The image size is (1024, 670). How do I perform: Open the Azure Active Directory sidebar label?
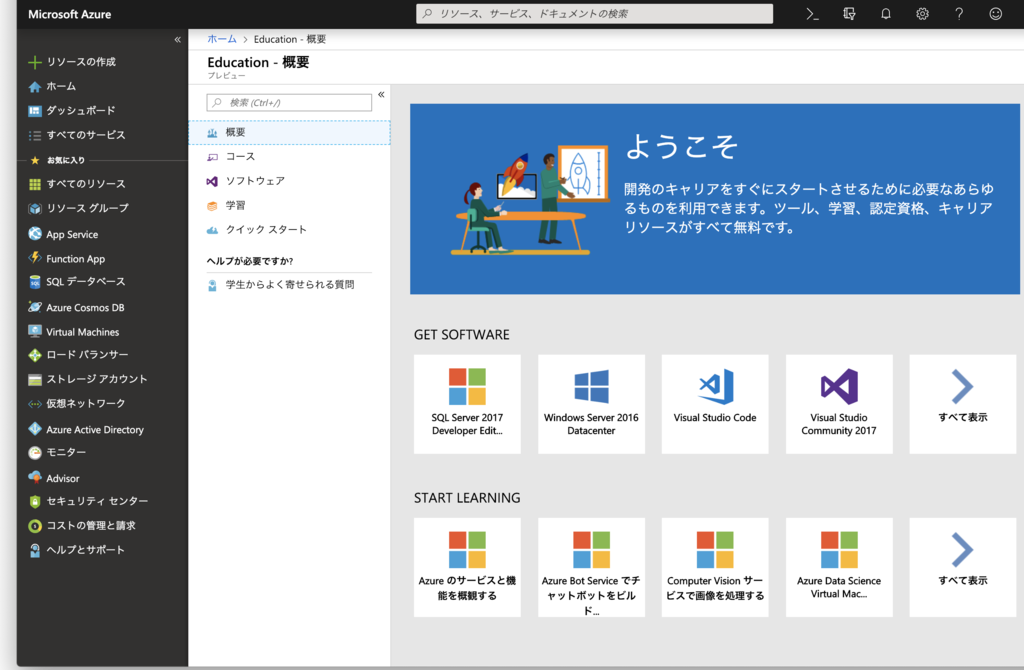[x=95, y=430]
